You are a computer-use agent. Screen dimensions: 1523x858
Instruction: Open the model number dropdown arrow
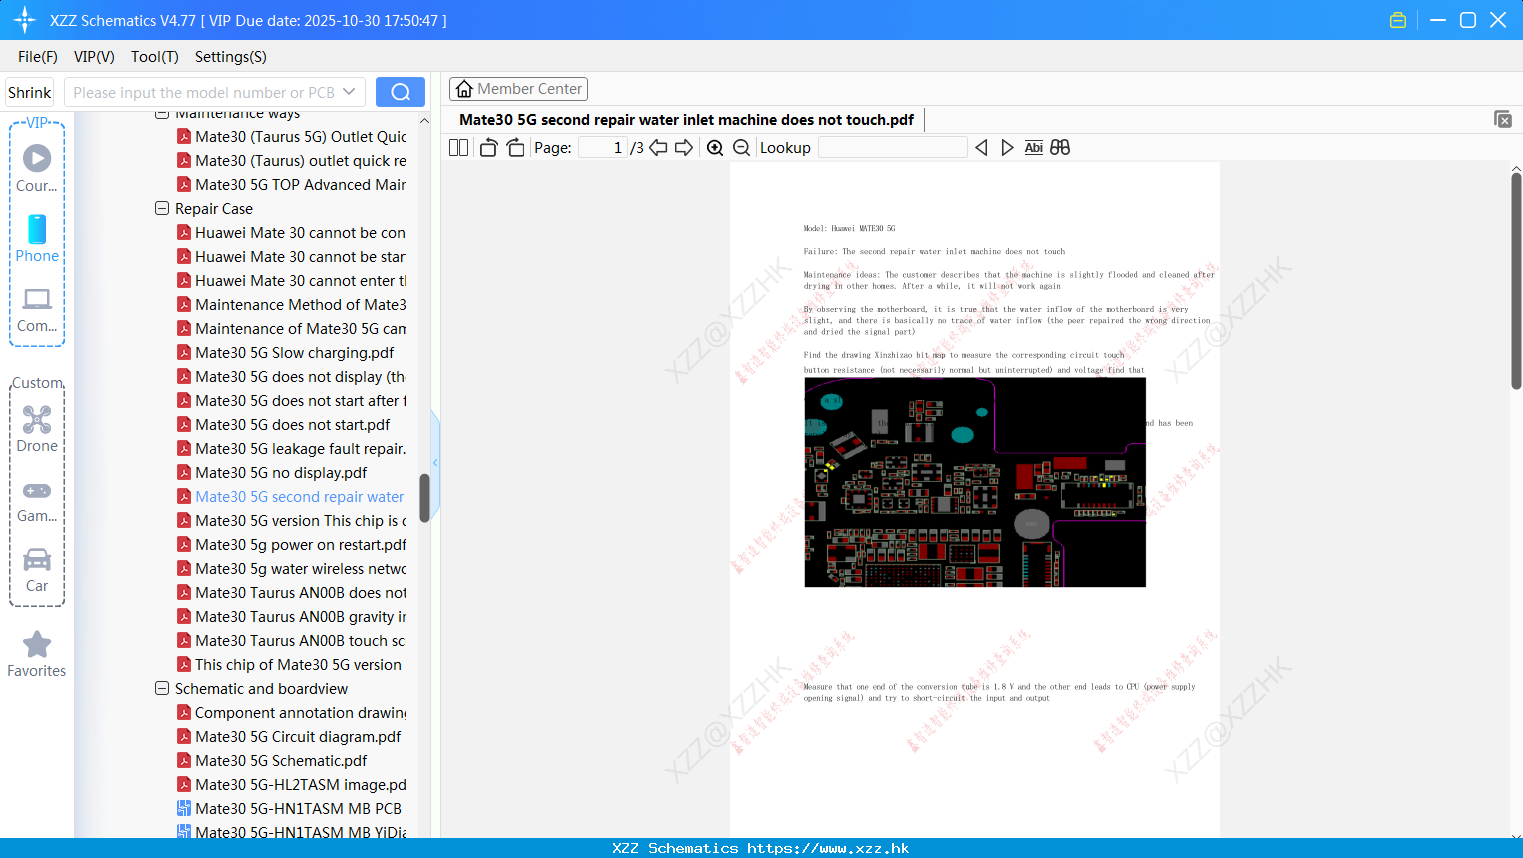(349, 92)
